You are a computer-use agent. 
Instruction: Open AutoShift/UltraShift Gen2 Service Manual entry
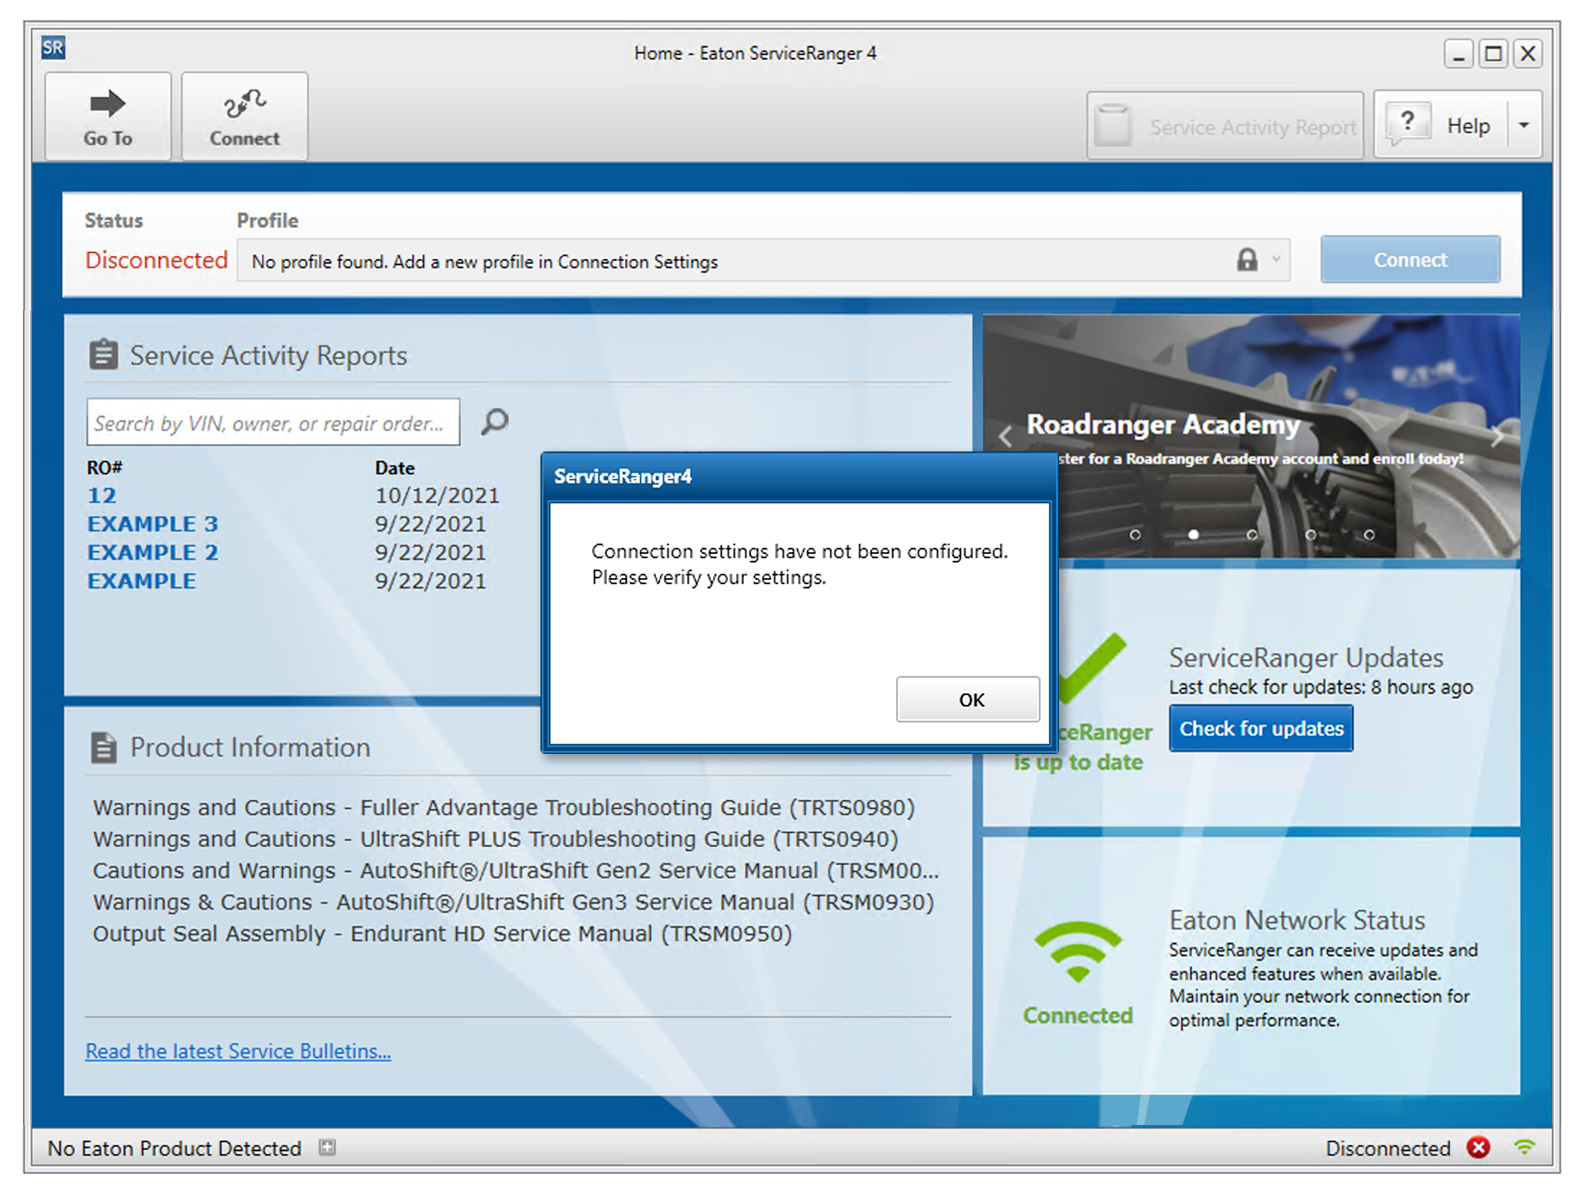[516, 870]
